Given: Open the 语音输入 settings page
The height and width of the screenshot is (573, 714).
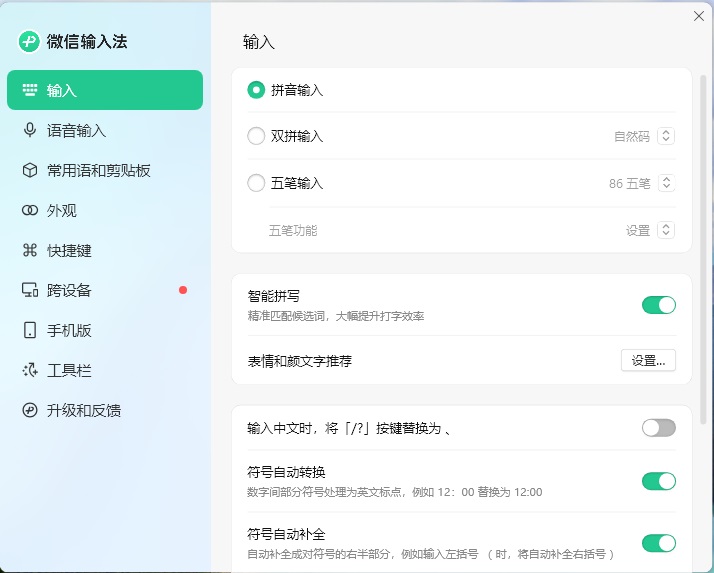Looking at the screenshot, I should pos(105,130).
